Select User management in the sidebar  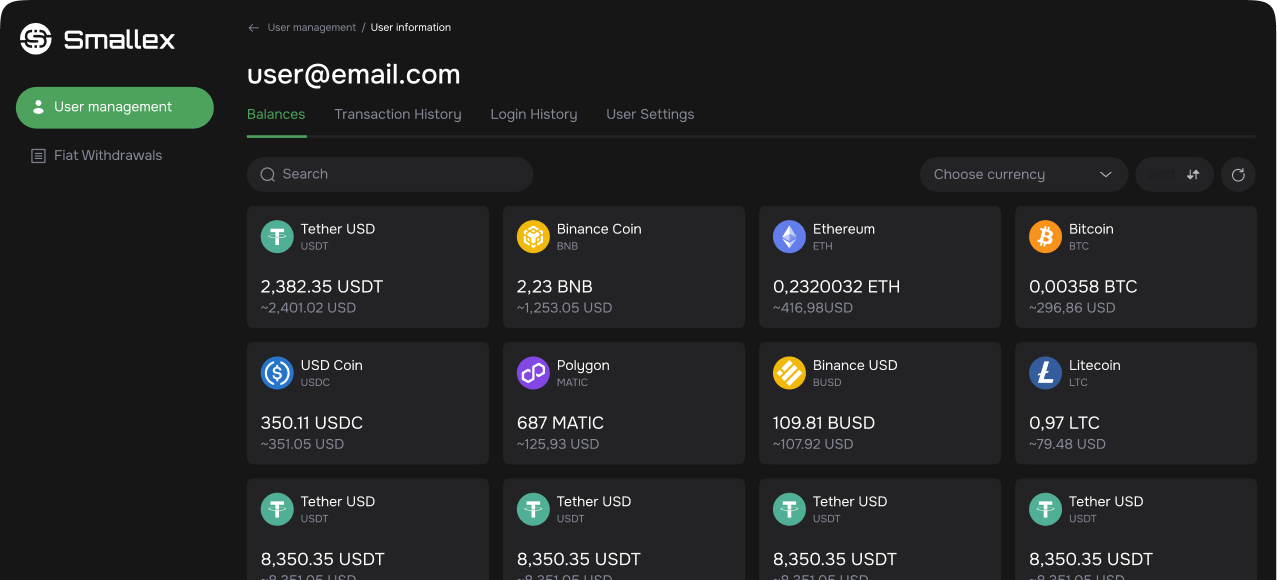[x=115, y=108]
